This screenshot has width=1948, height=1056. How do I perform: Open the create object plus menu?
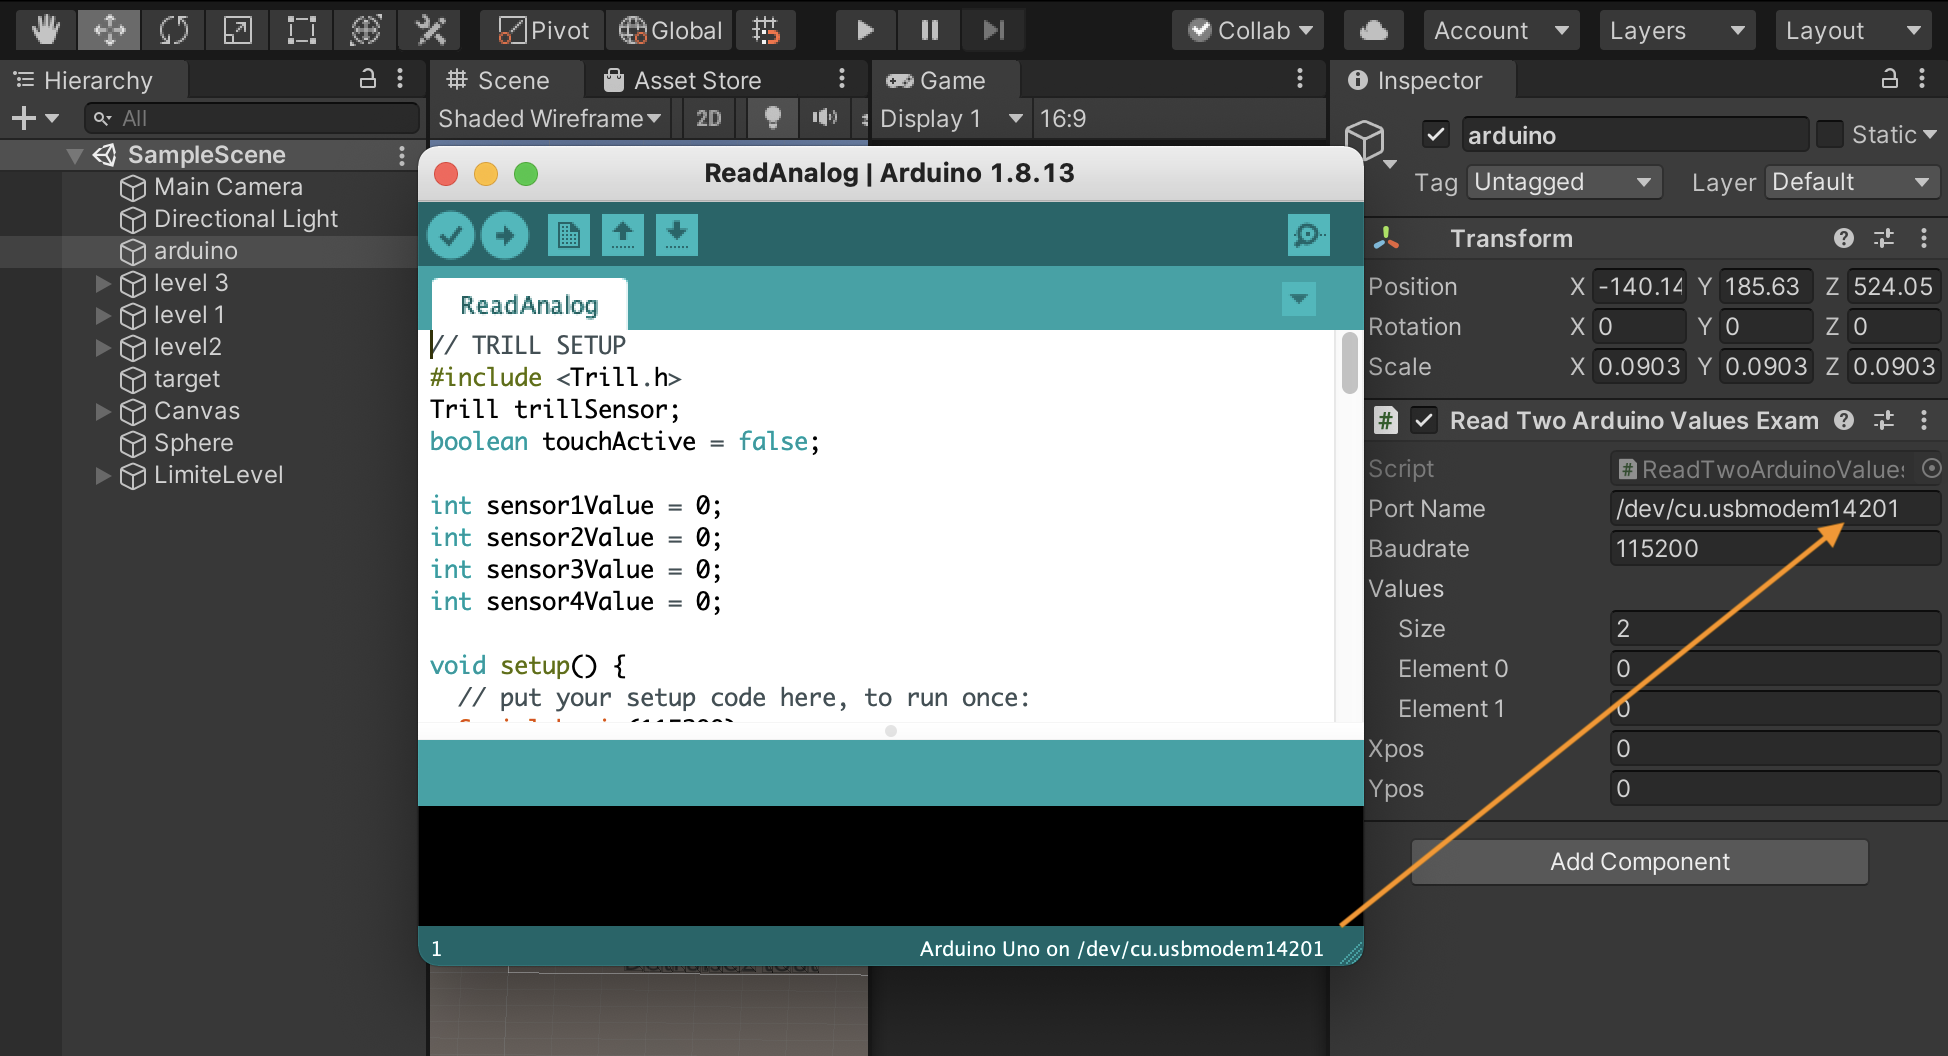click(35, 119)
